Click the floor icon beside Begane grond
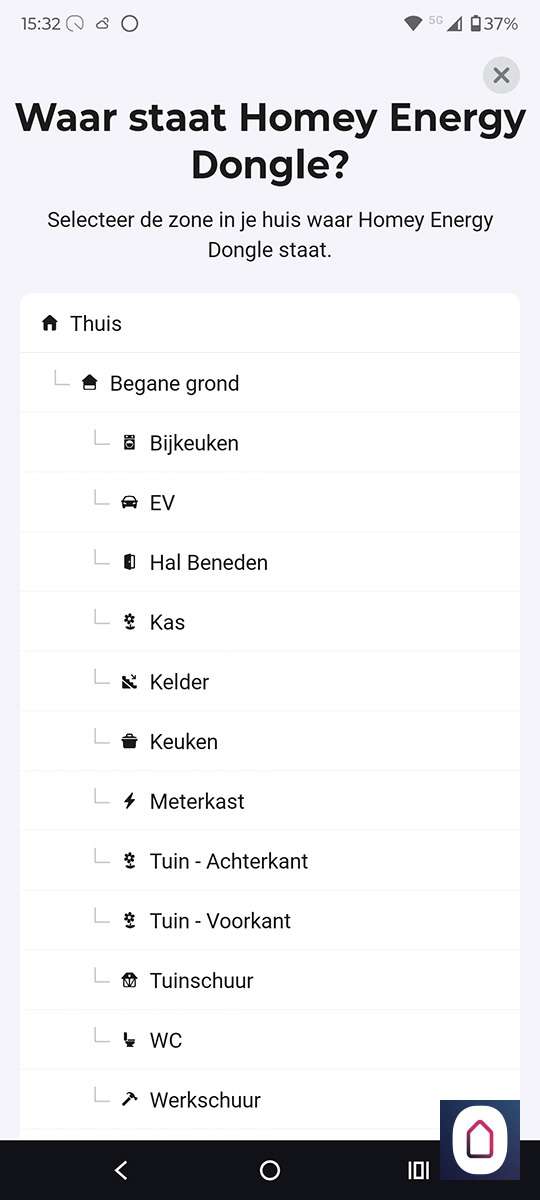Image resolution: width=540 pixels, height=1200 pixels. (x=89, y=383)
